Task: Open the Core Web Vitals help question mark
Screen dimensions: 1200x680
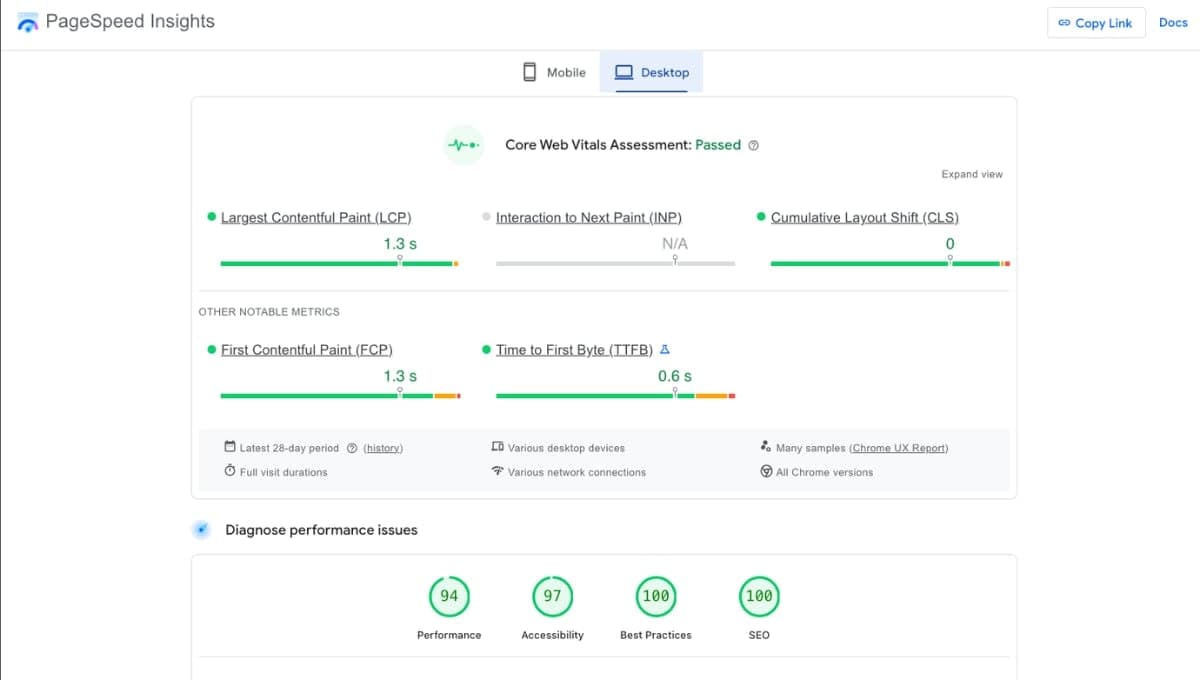Action: (x=754, y=145)
